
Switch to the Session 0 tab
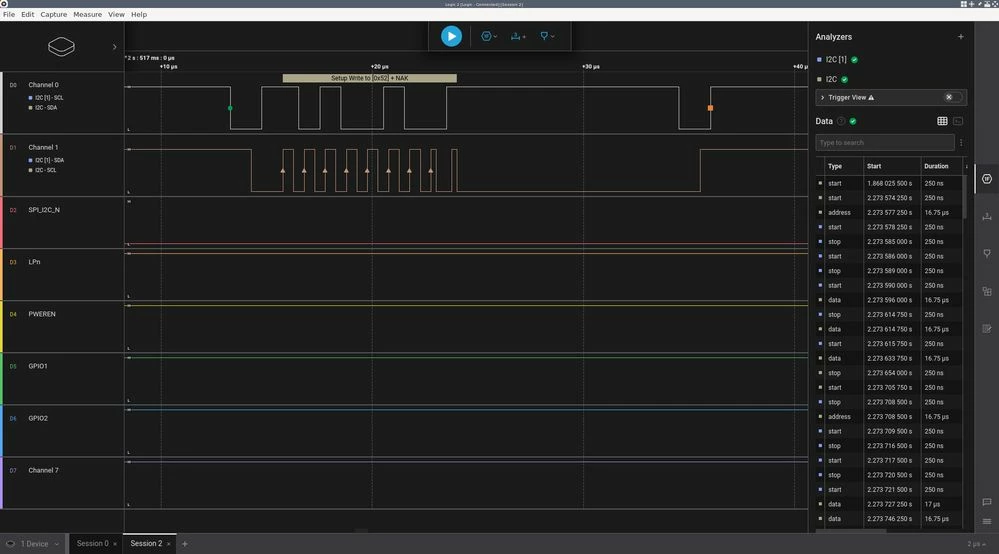tap(93, 544)
